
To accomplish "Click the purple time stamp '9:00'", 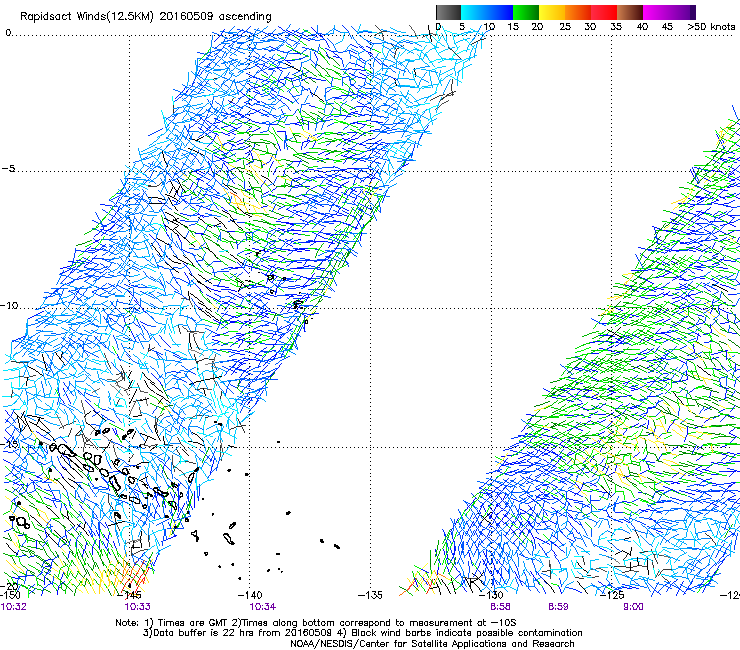I will click(x=633, y=607).
